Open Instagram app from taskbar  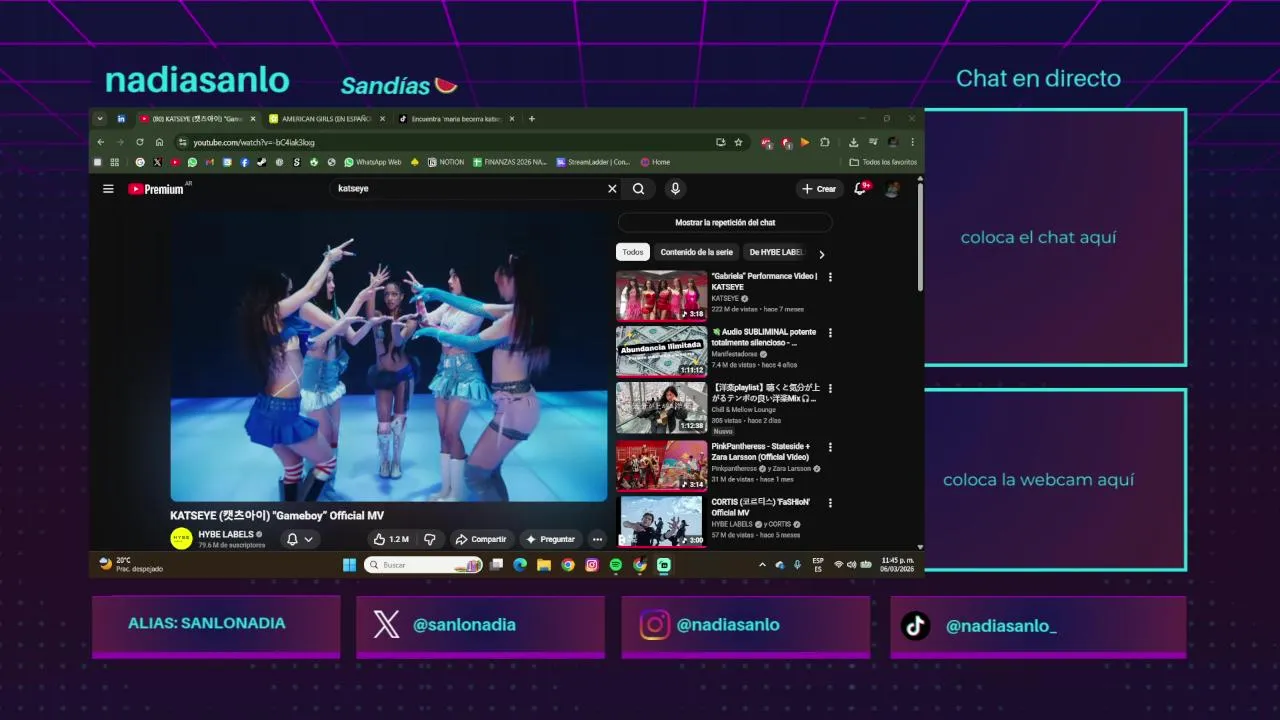[x=592, y=565]
